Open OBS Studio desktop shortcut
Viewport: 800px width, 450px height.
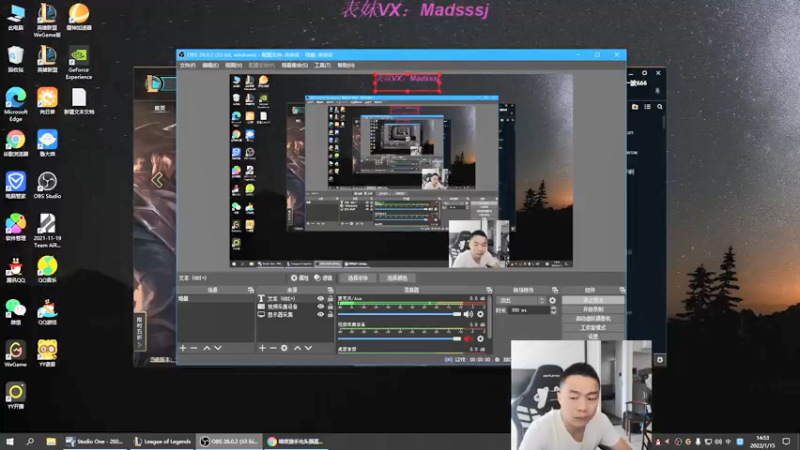tap(47, 185)
